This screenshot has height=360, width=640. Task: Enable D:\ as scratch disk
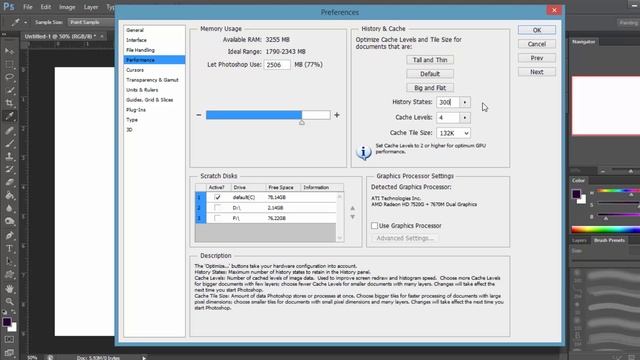click(217, 208)
